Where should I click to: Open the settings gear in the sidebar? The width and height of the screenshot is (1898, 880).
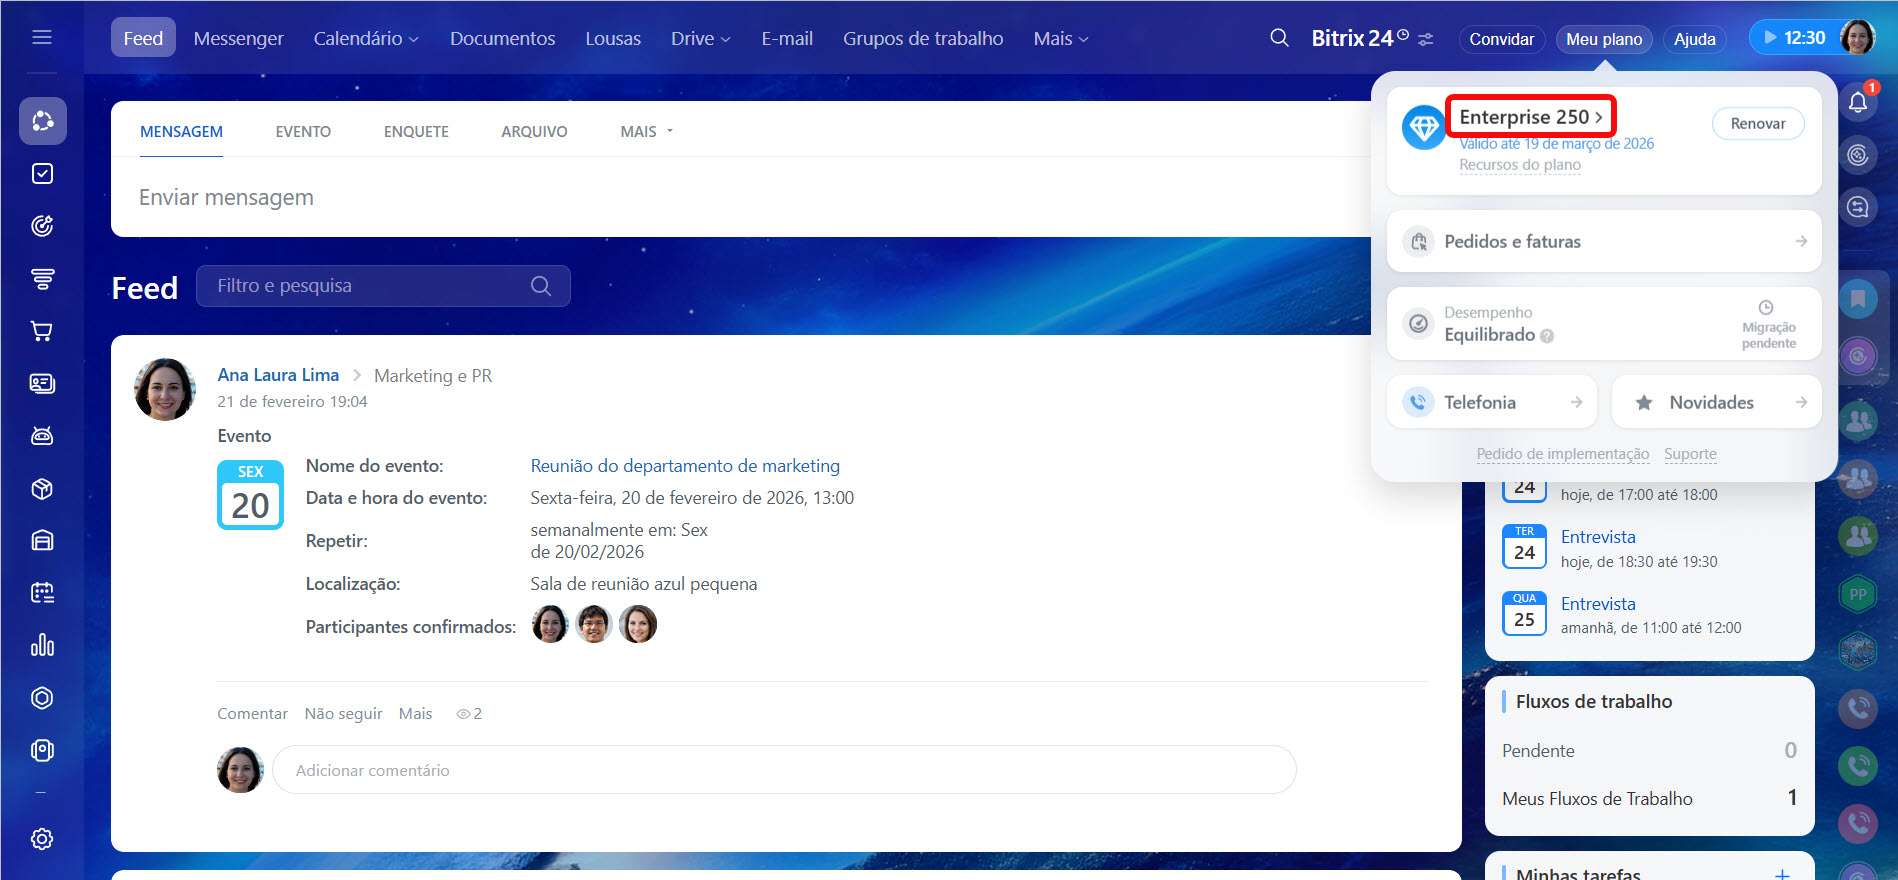point(42,839)
